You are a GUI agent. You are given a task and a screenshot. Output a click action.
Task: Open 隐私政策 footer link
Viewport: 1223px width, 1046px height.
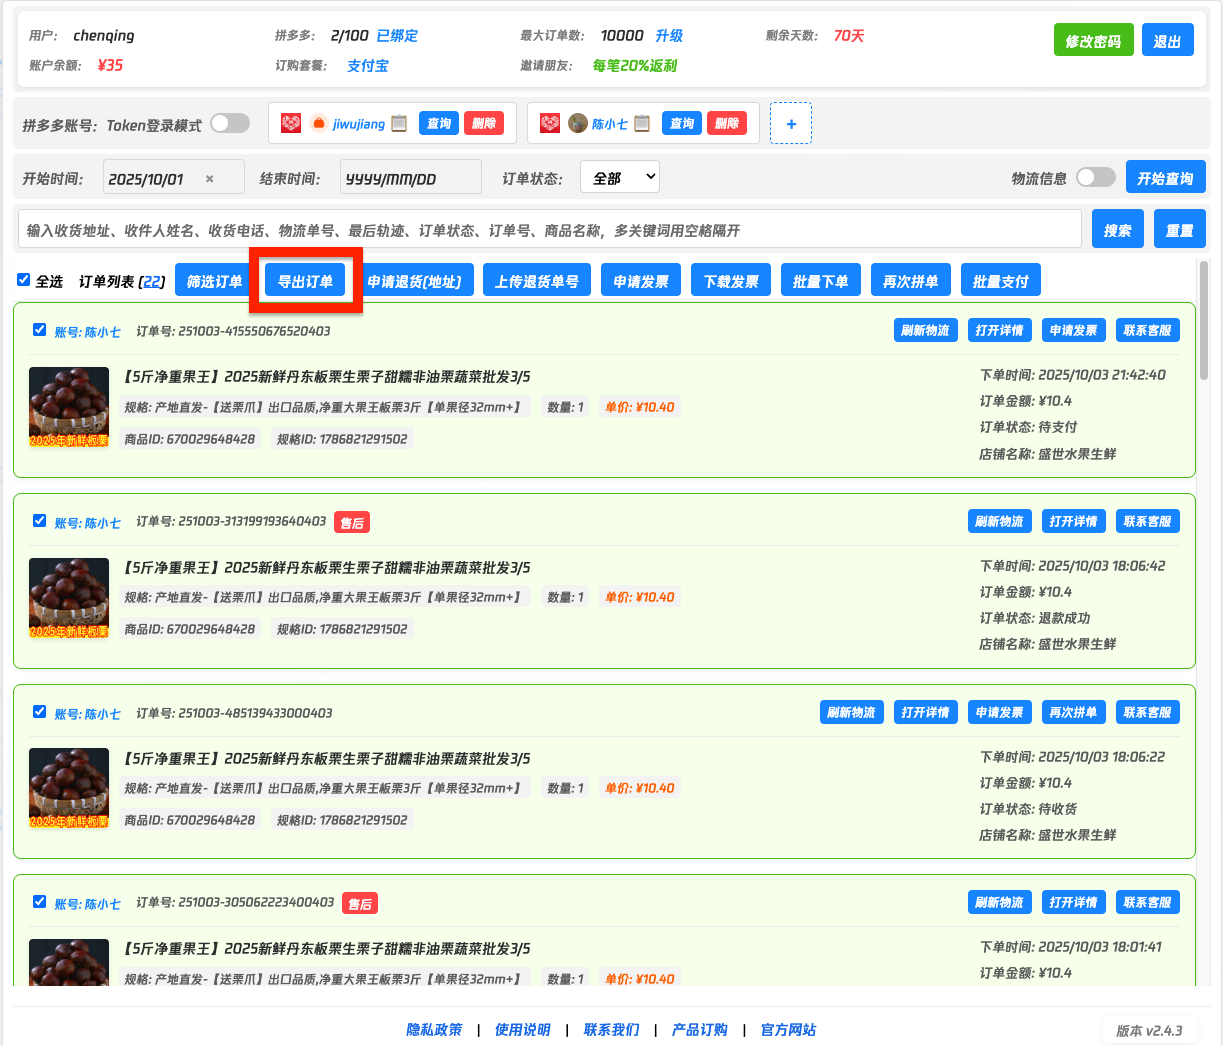pos(434,1030)
